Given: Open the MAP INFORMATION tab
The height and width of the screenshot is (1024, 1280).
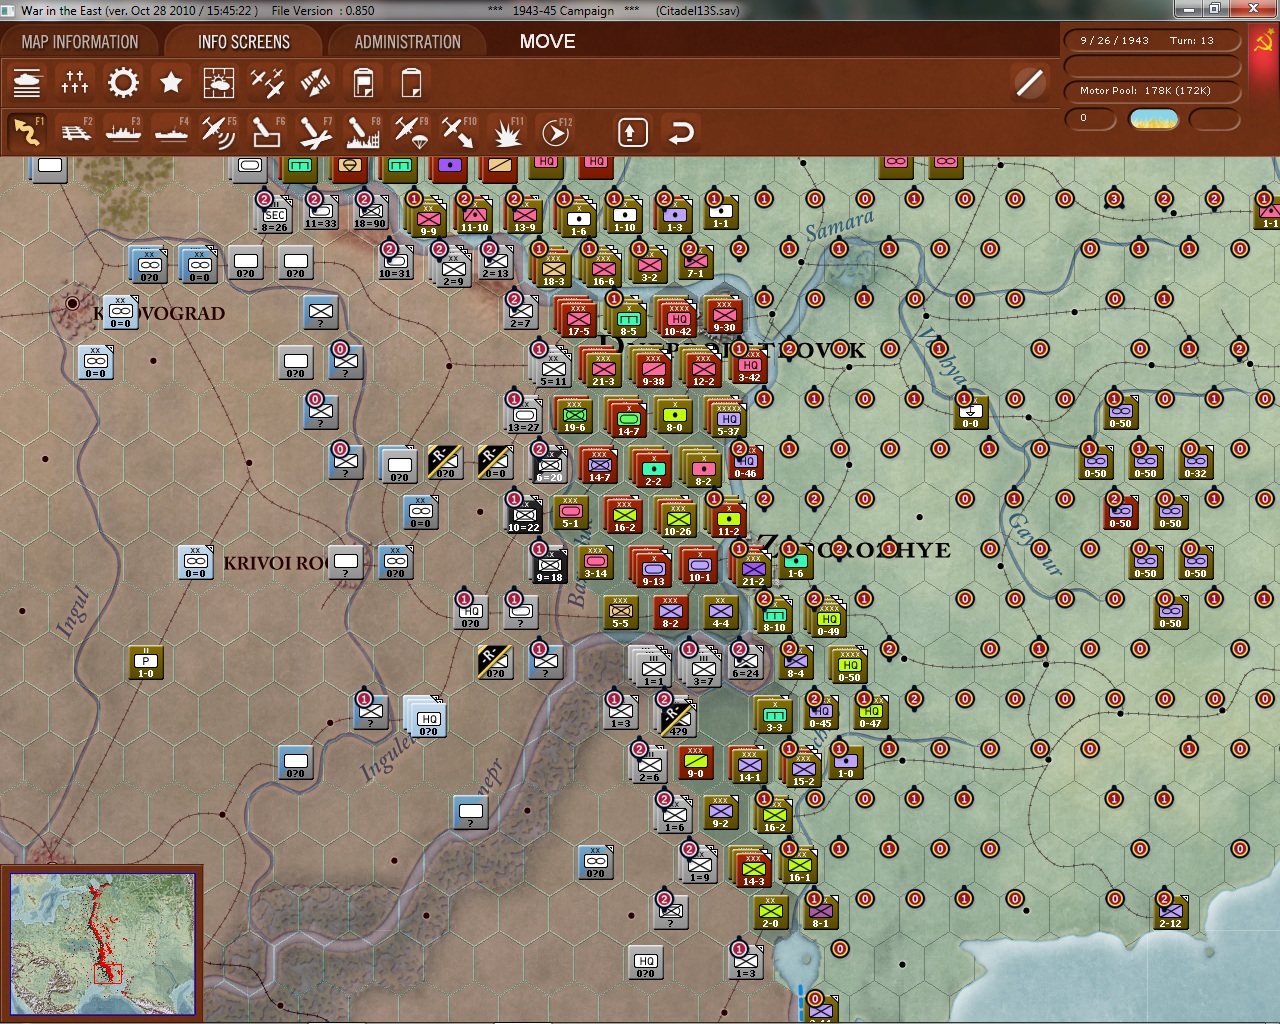Looking at the screenshot, I should (x=80, y=42).
